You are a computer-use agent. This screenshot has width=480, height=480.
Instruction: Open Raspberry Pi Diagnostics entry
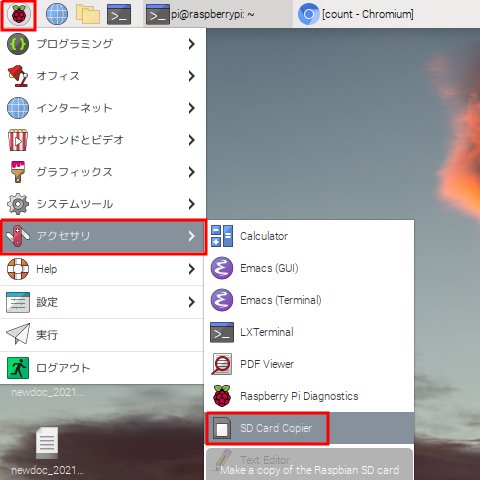pos(309,396)
